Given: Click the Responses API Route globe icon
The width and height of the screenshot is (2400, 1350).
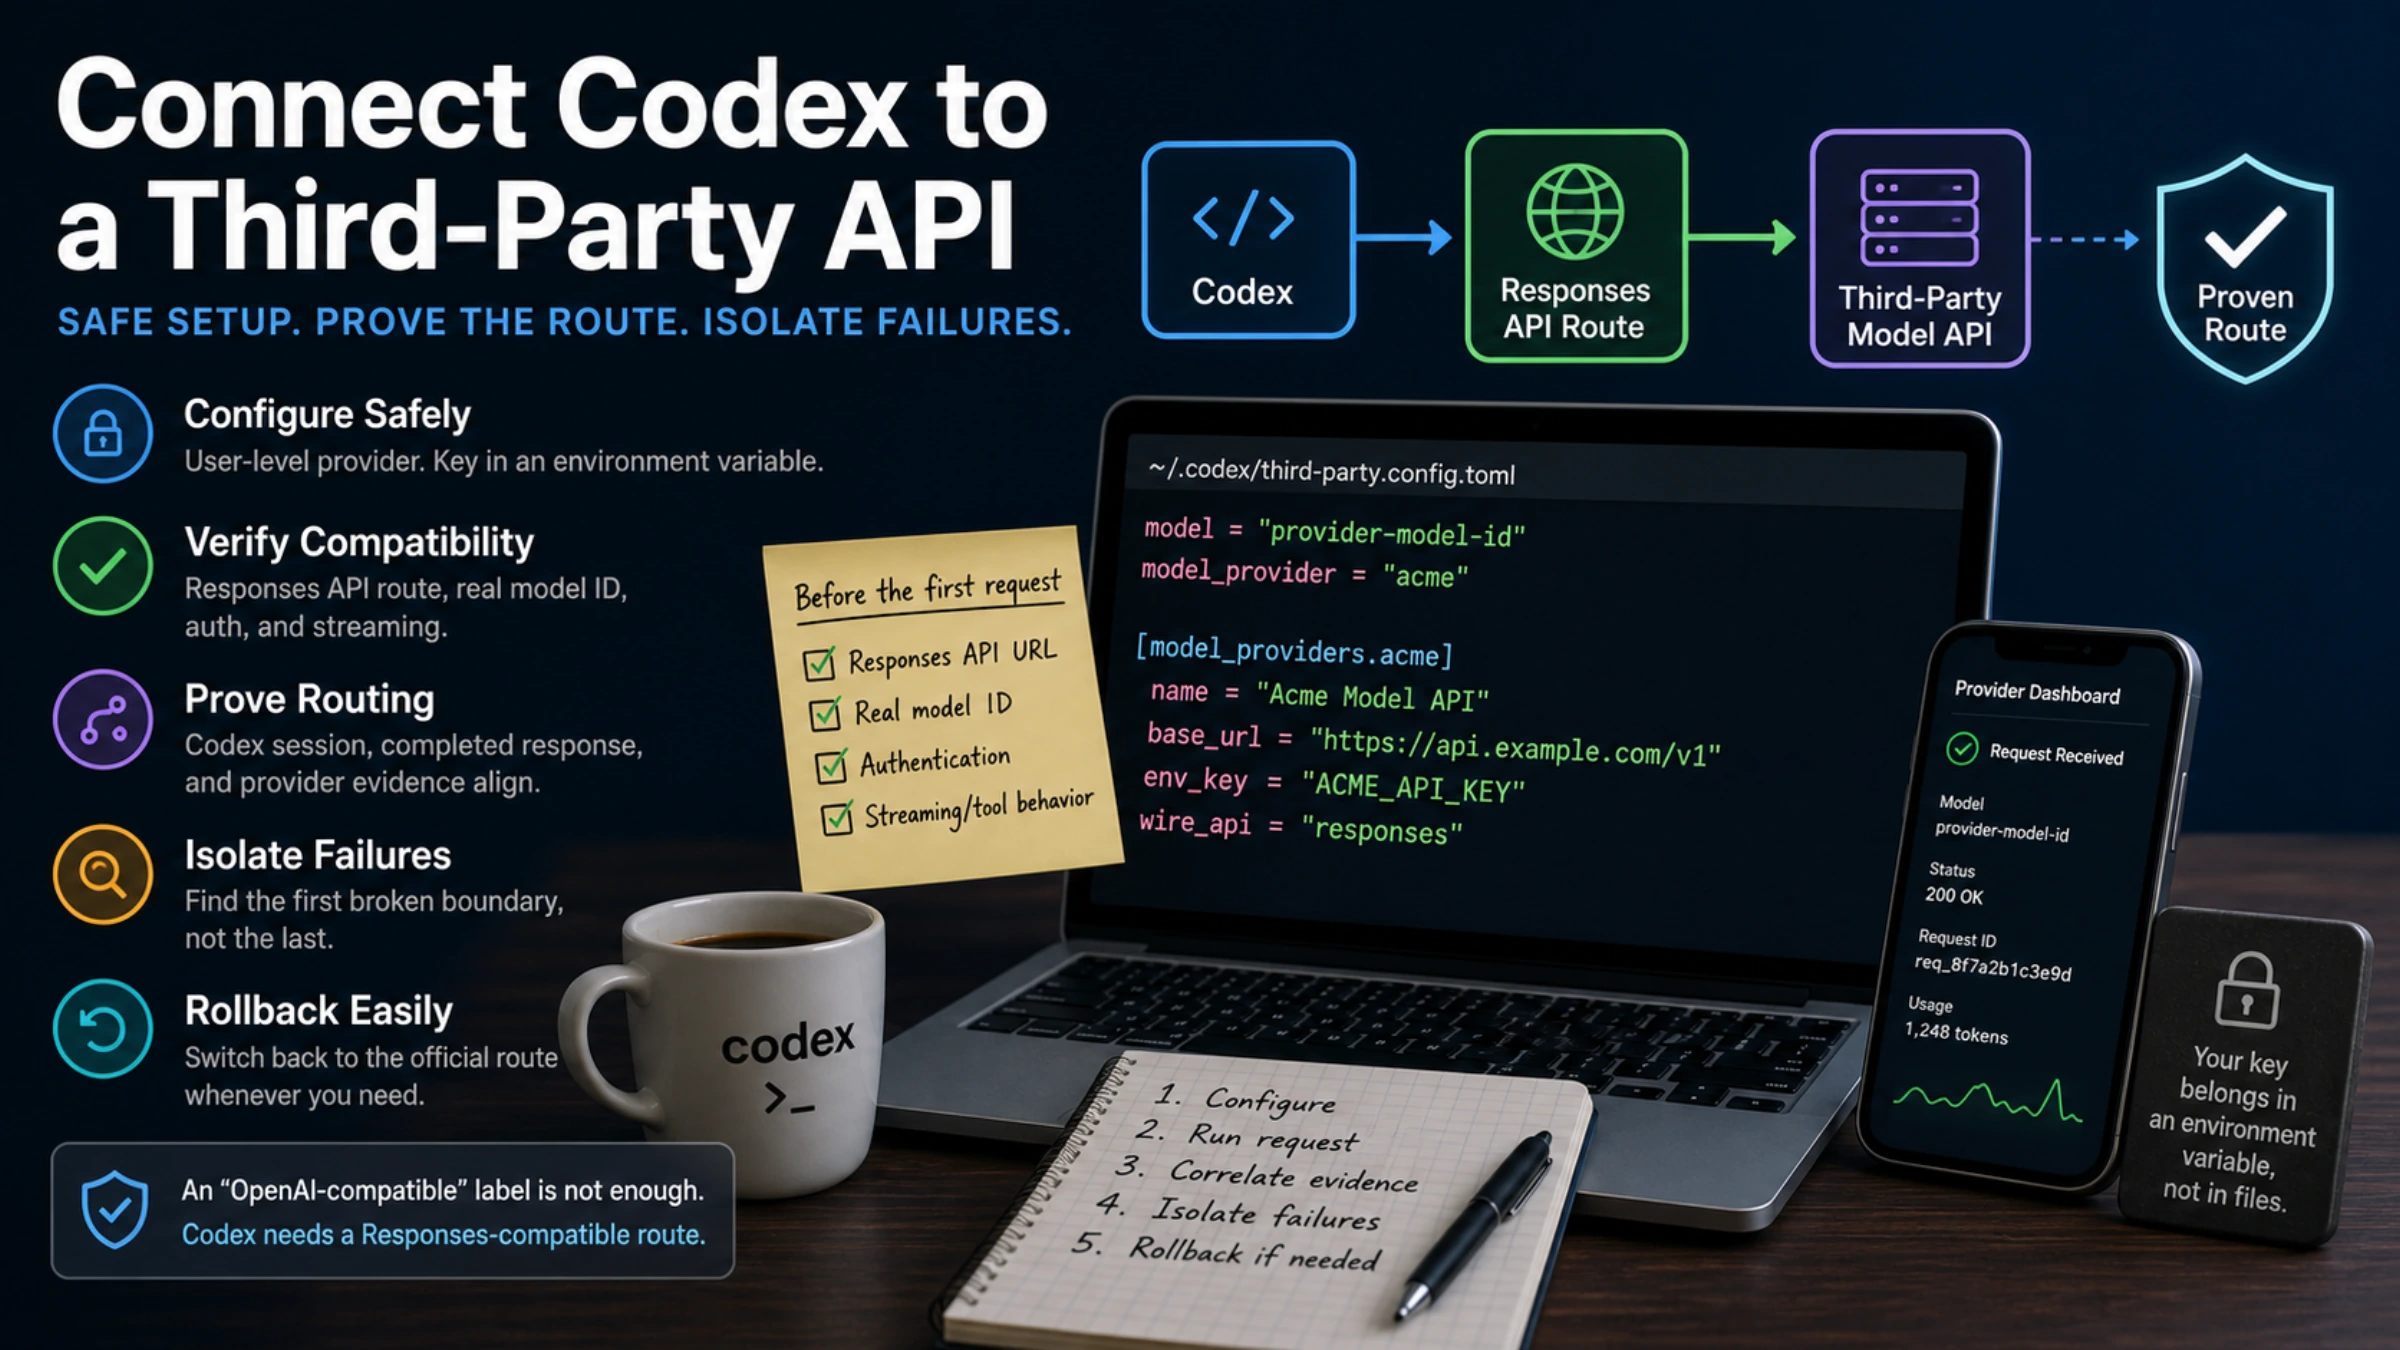Looking at the screenshot, I should click(x=1575, y=212).
